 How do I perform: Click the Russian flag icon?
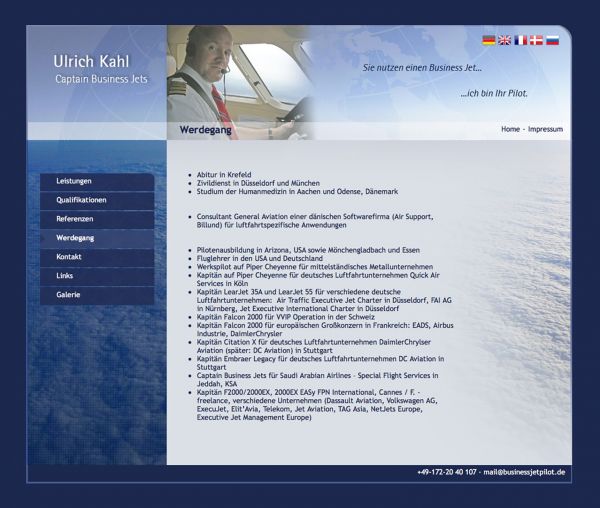(x=552, y=40)
